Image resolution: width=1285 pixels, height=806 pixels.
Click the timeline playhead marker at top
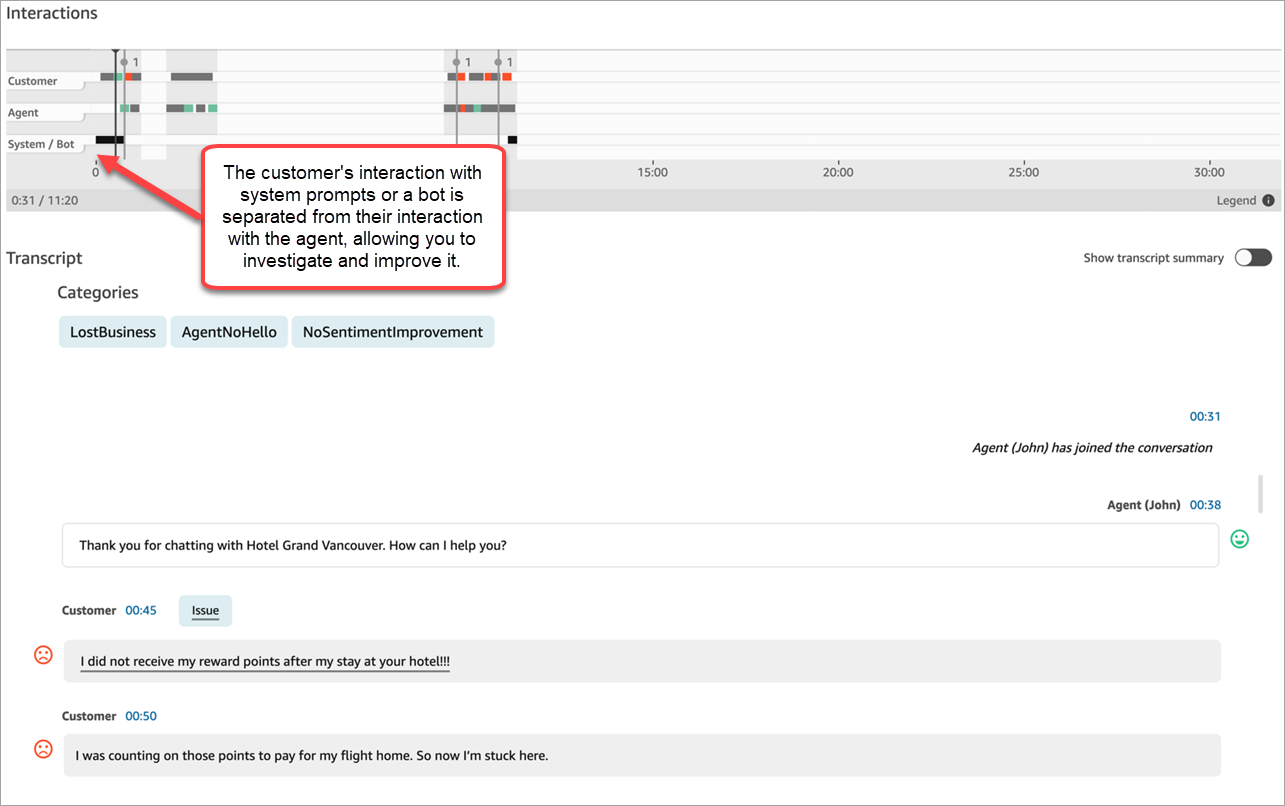[116, 50]
